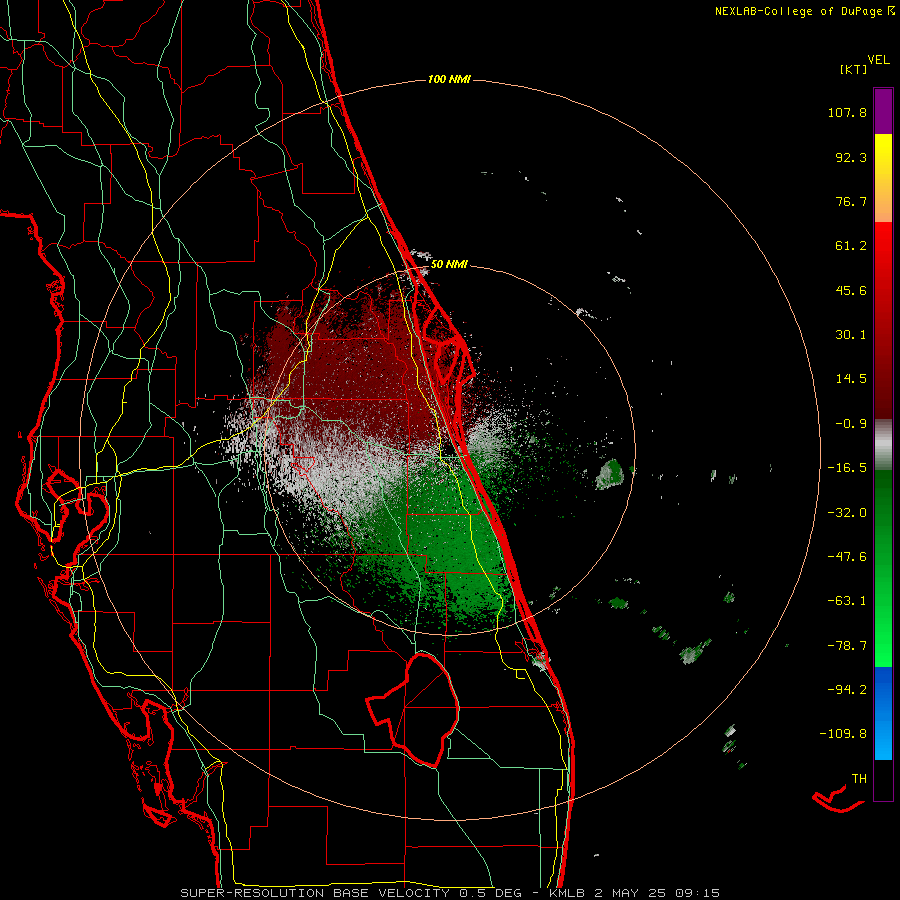
Task: Click the [KT] units label
Action: (x=854, y=69)
